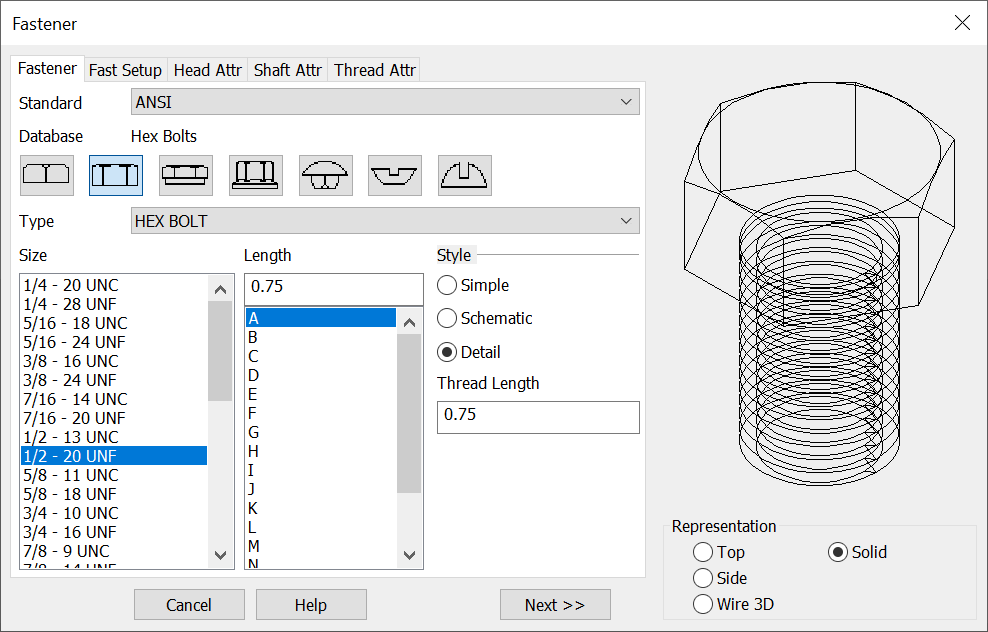Enable the Simple style option
The height and width of the screenshot is (632, 988).
pyautogui.click(x=447, y=285)
